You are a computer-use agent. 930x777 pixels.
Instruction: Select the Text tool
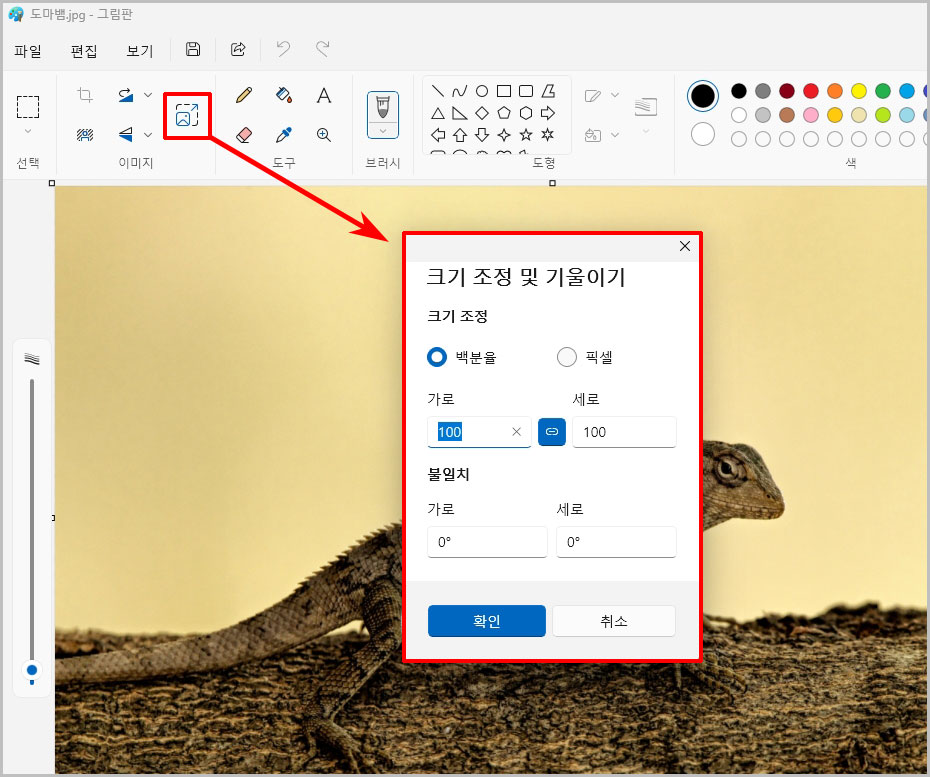(x=322, y=97)
